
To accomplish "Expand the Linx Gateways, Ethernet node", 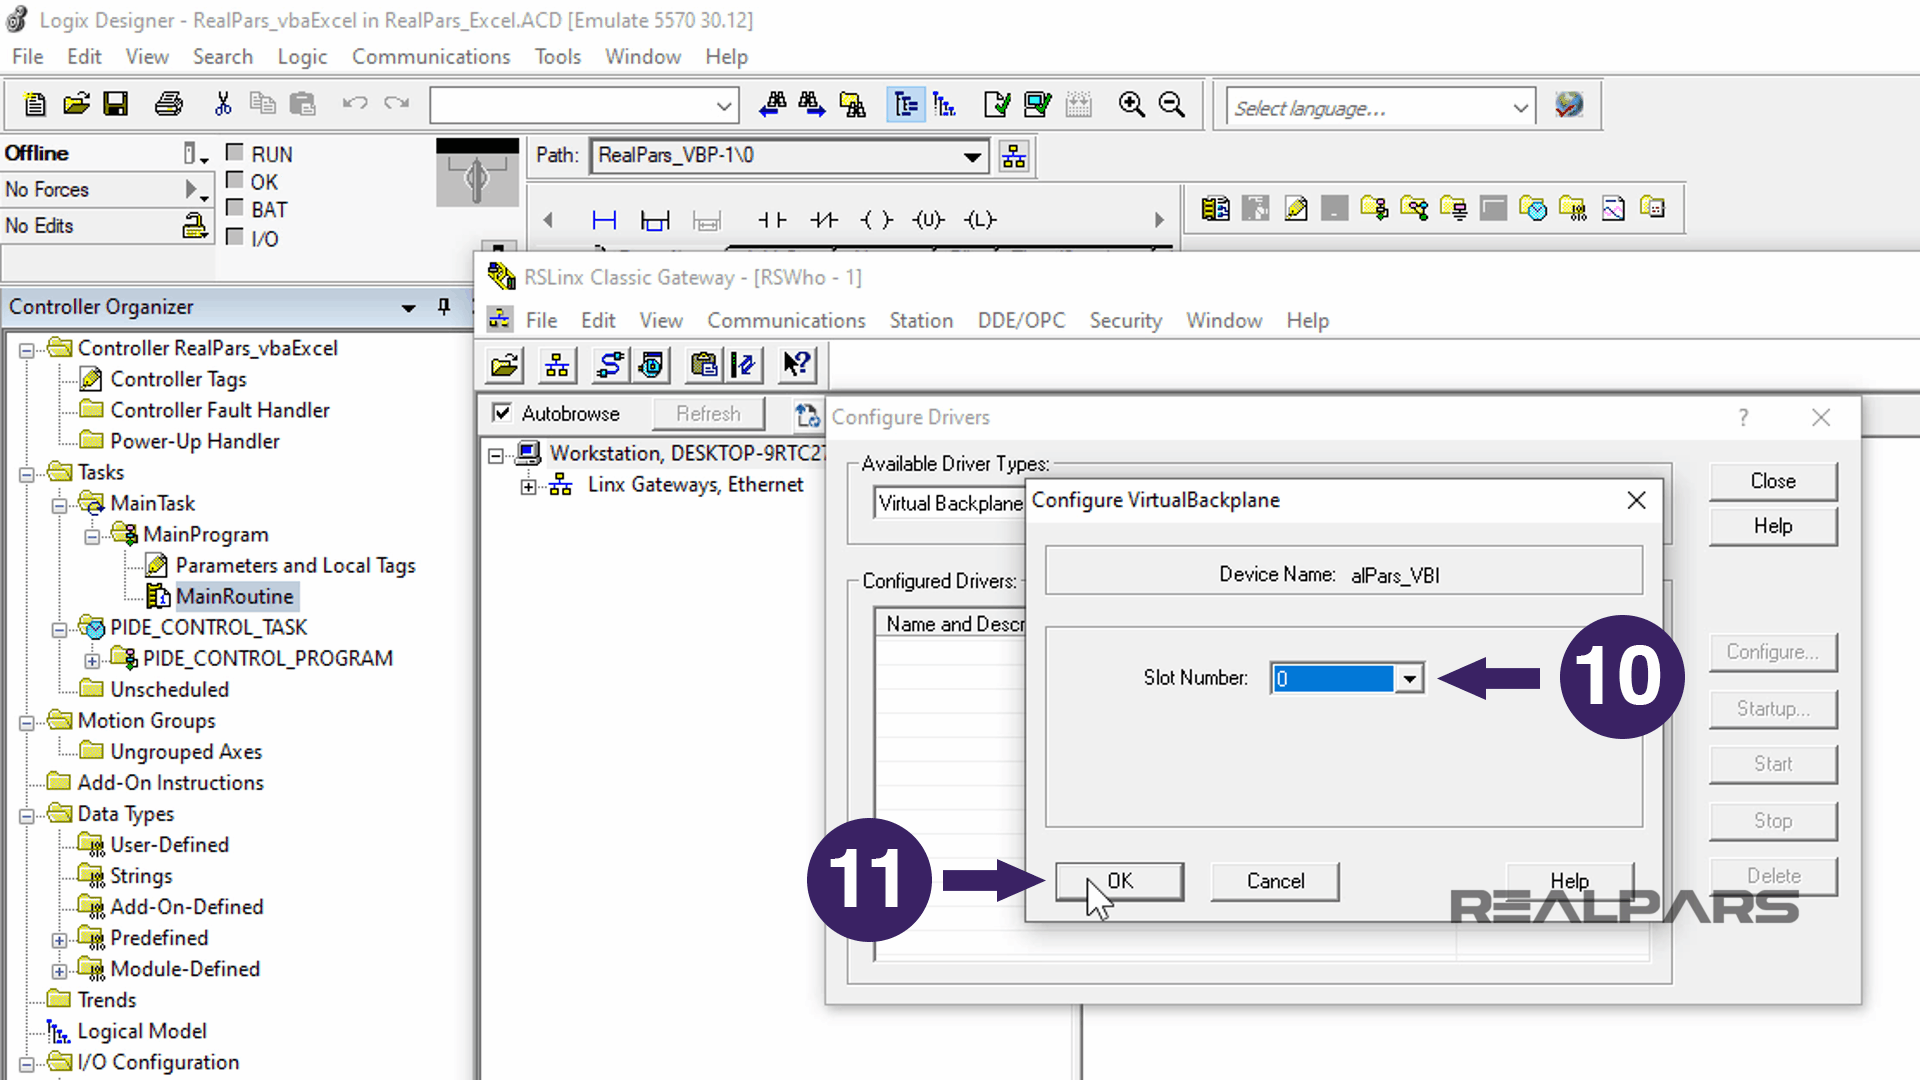I will coord(528,487).
